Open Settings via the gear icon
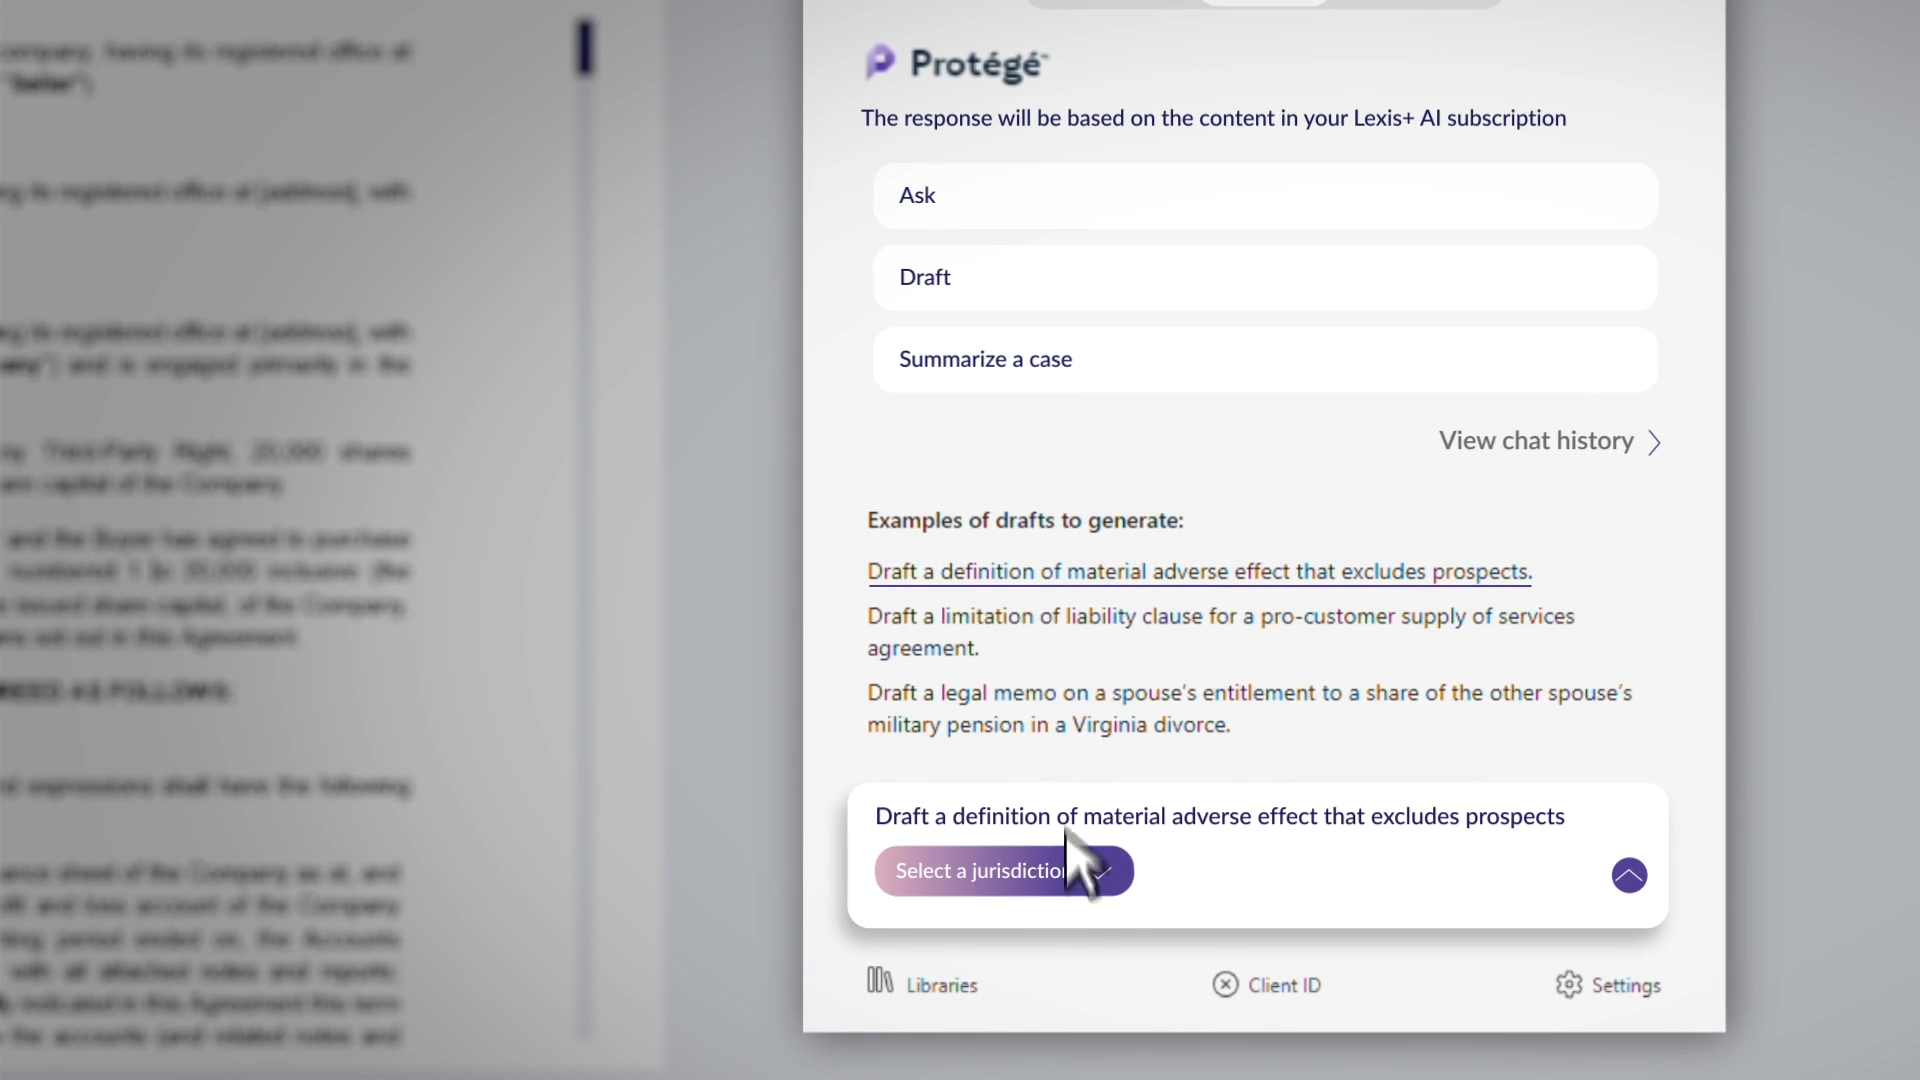The width and height of the screenshot is (1920, 1080). [1569, 985]
